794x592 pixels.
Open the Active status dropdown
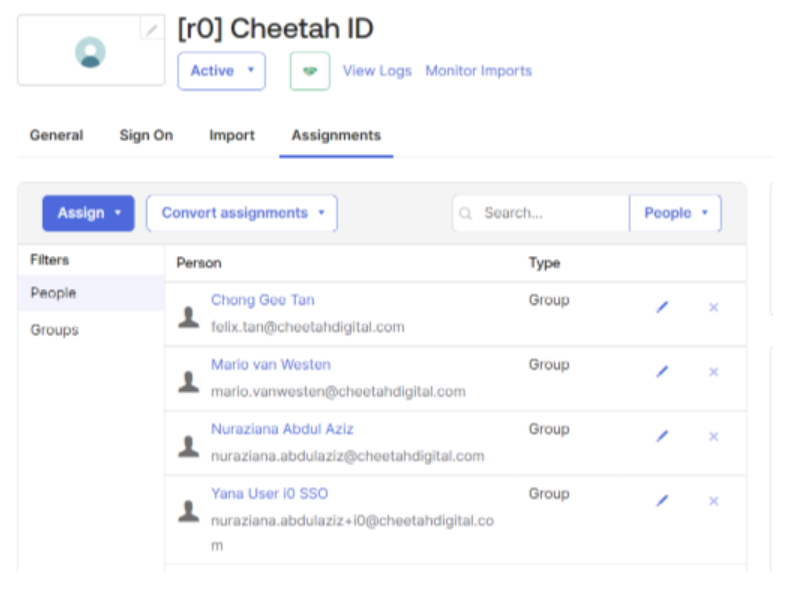coord(221,71)
